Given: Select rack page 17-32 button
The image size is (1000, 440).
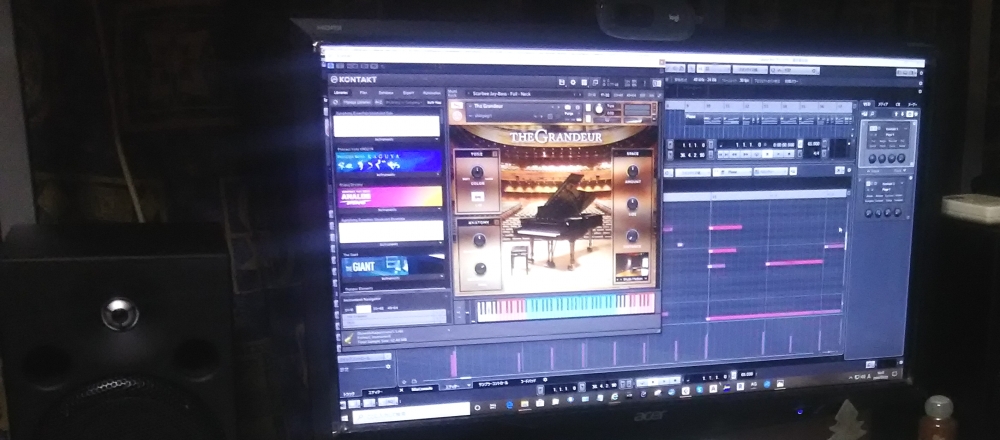Looking at the screenshot, I should point(605,95).
